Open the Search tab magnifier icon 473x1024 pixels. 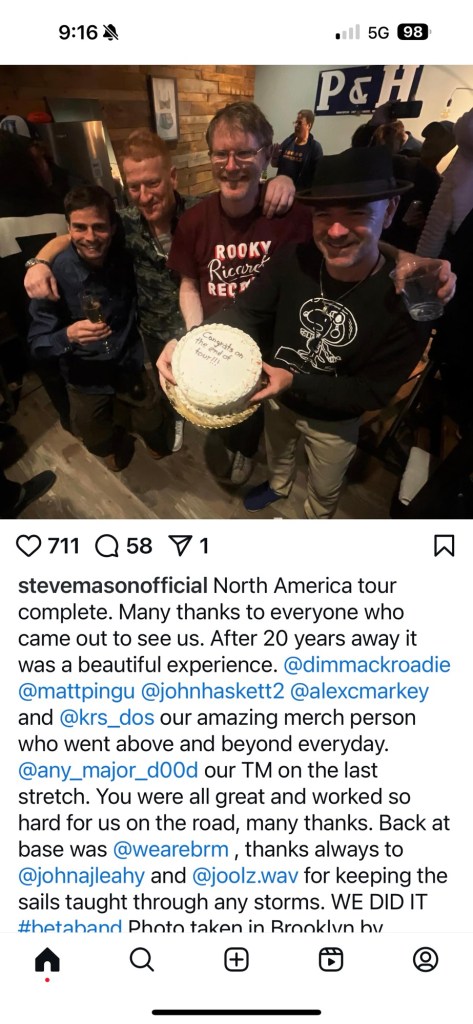[x=142, y=959]
